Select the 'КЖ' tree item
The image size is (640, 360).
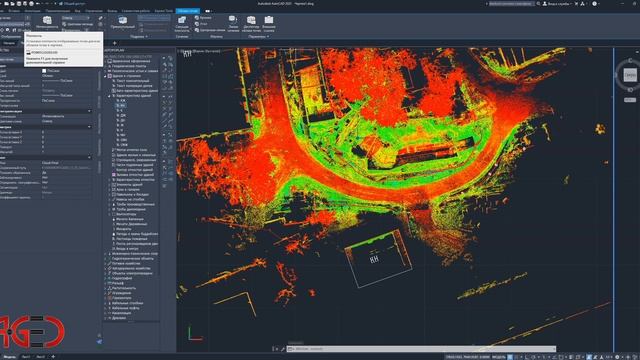click(x=121, y=100)
